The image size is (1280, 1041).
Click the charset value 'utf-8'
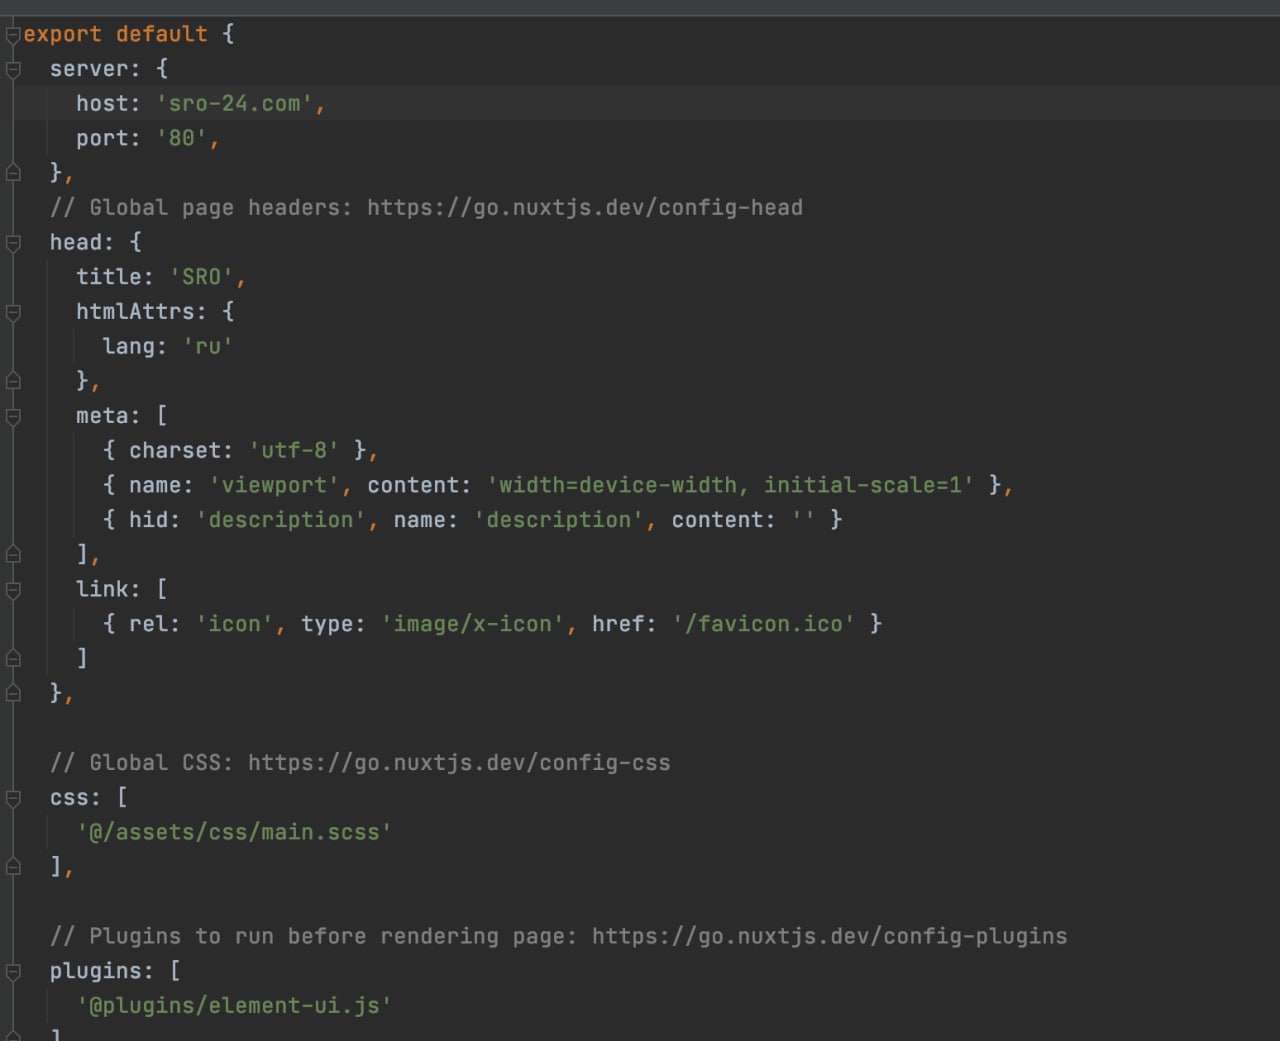(x=293, y=451)
